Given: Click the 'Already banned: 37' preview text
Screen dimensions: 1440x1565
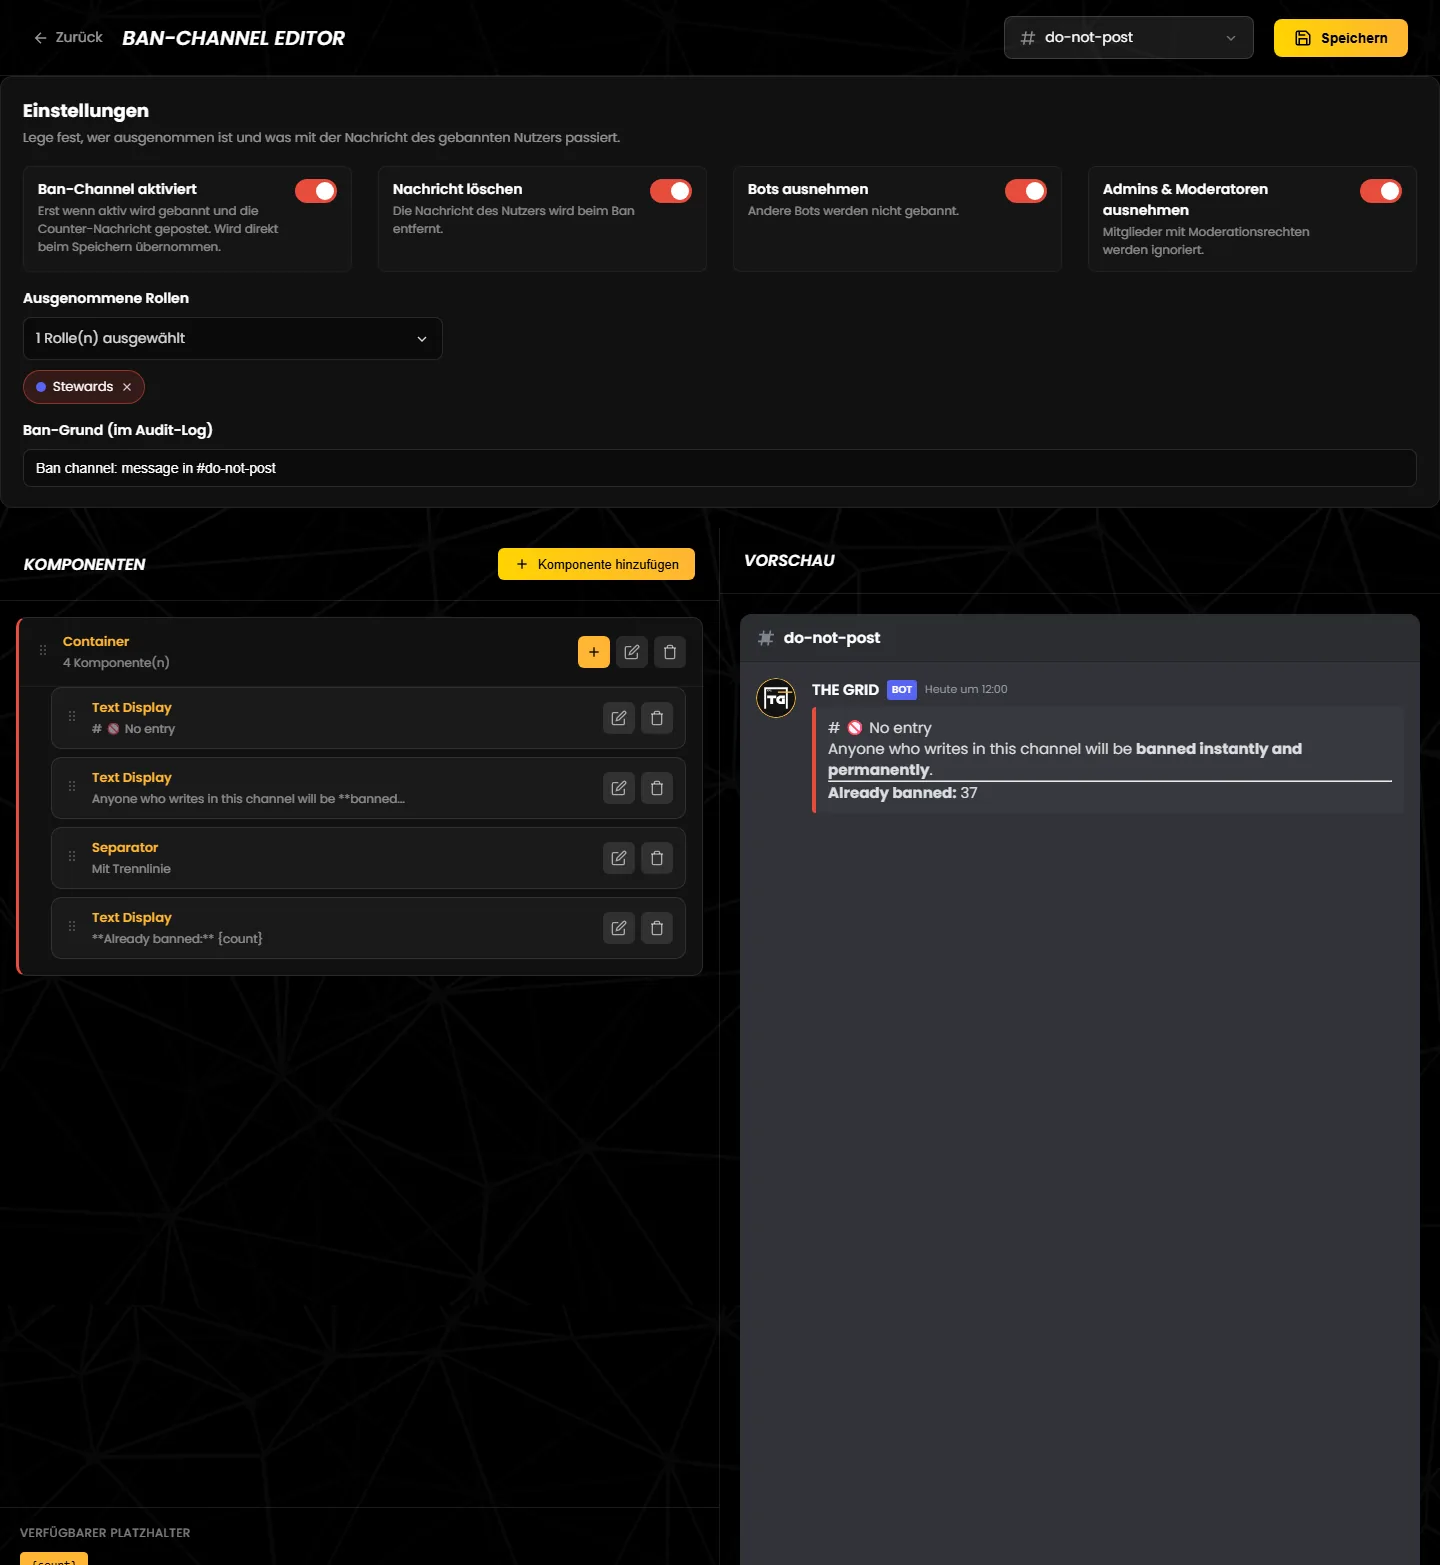Looking at the screenshot, I should 903,793.
